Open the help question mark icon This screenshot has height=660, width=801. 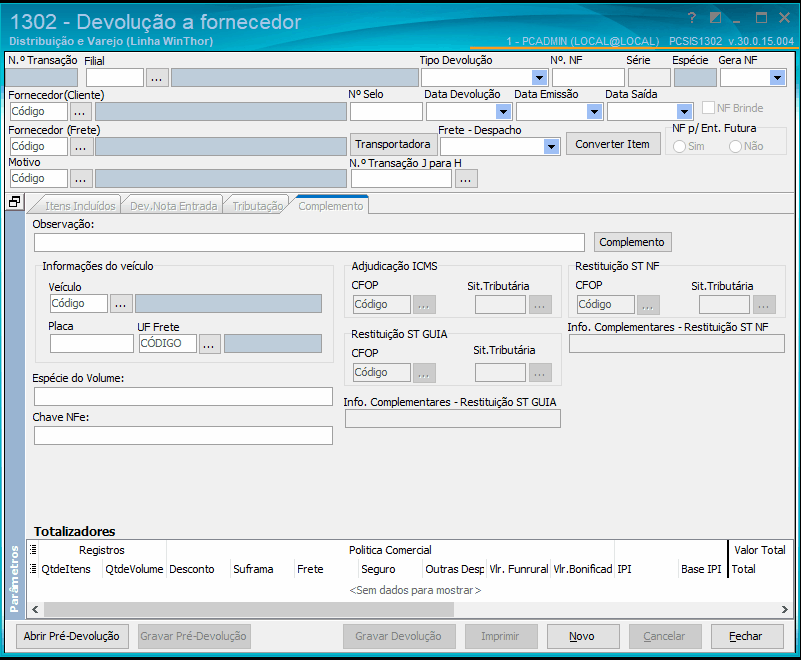pos(692,18)
